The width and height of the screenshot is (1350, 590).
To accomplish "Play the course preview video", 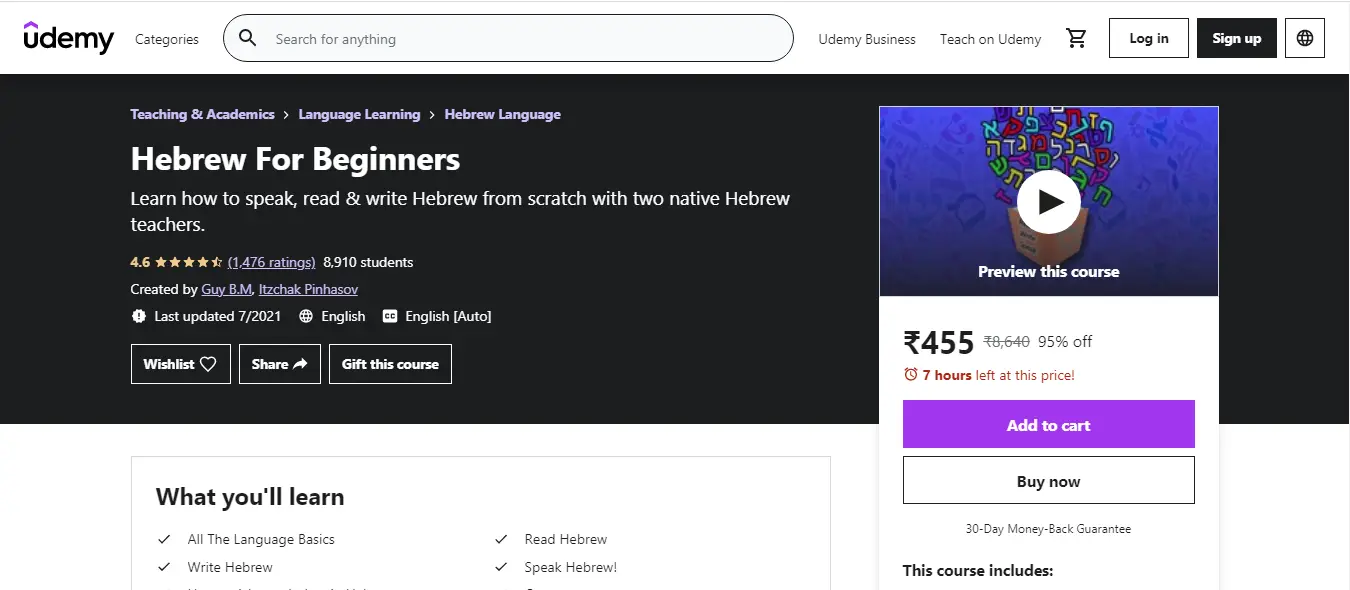I will [x=1048, y=202].
